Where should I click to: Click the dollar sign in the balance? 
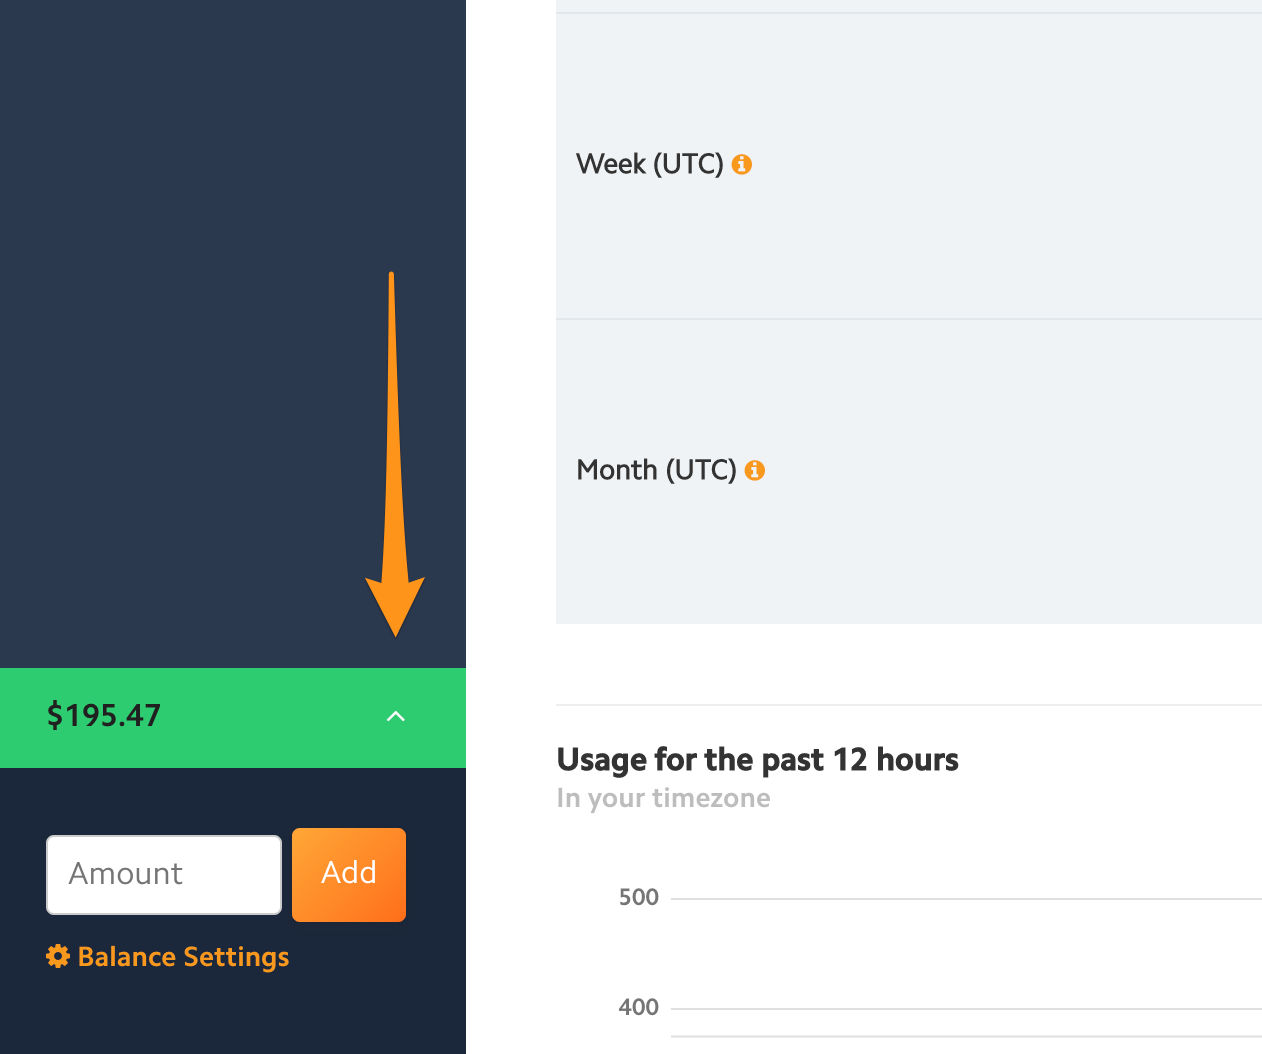click(55, 716)
